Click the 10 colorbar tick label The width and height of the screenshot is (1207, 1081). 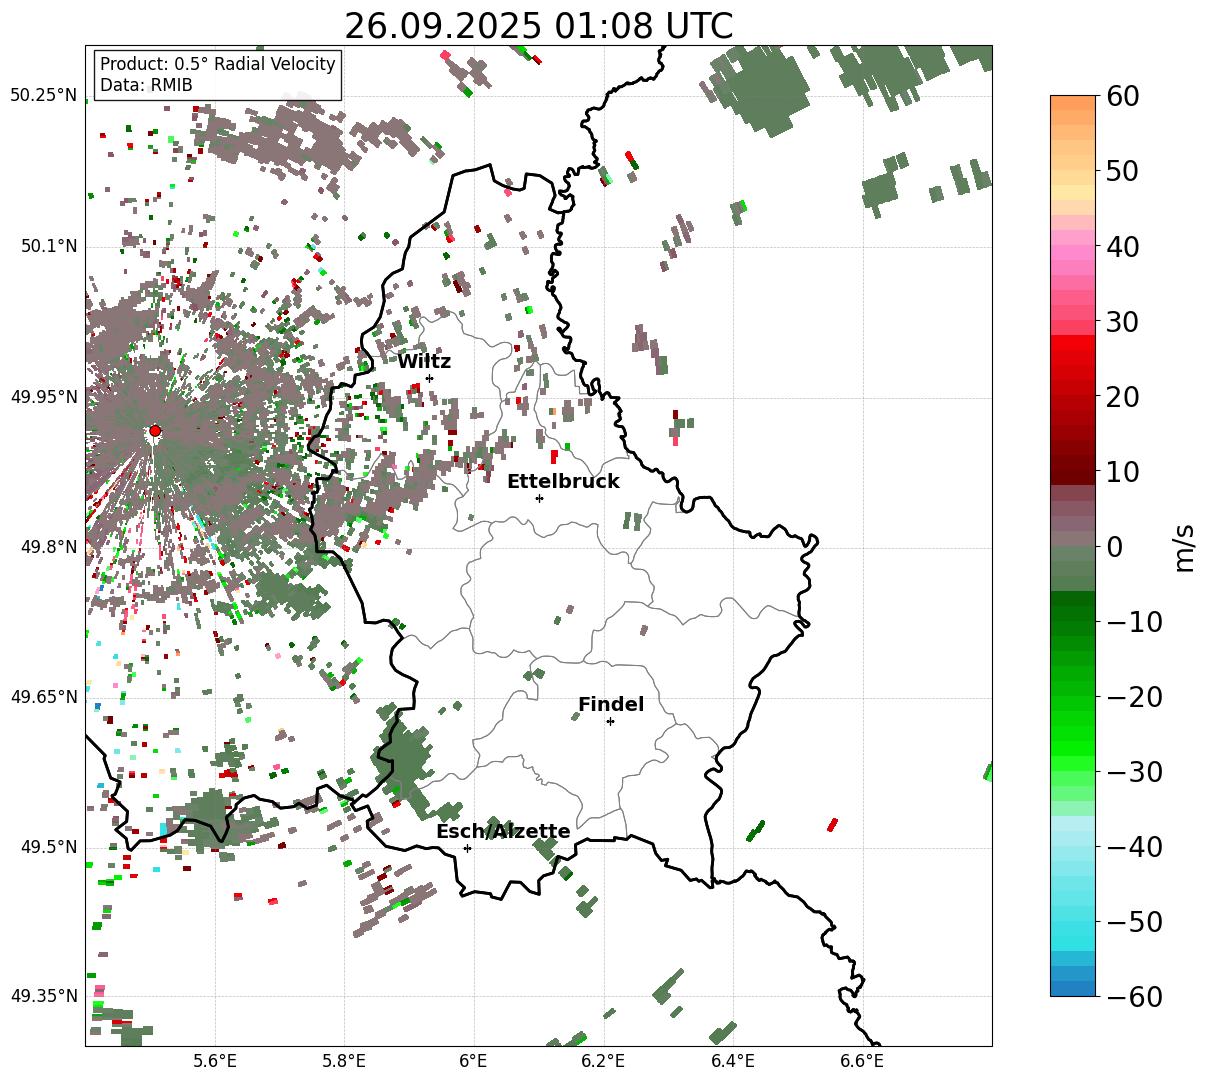pos(1123,472)
